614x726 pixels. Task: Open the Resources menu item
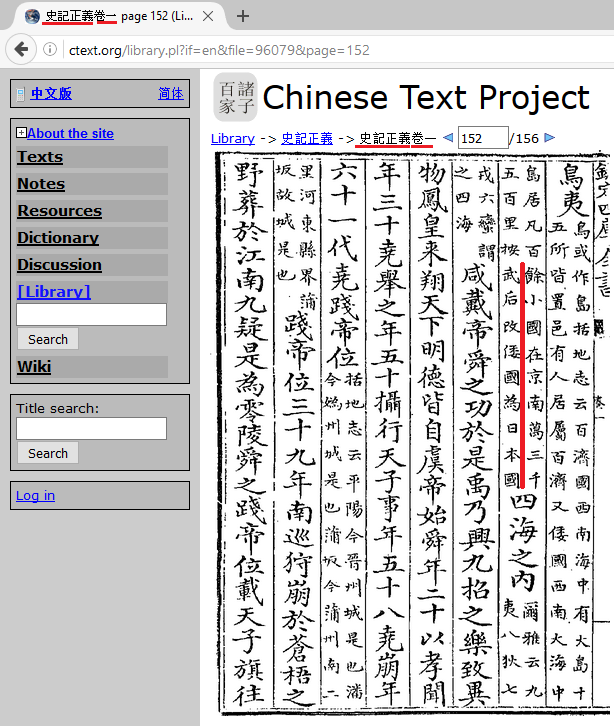tap(59, 211)
